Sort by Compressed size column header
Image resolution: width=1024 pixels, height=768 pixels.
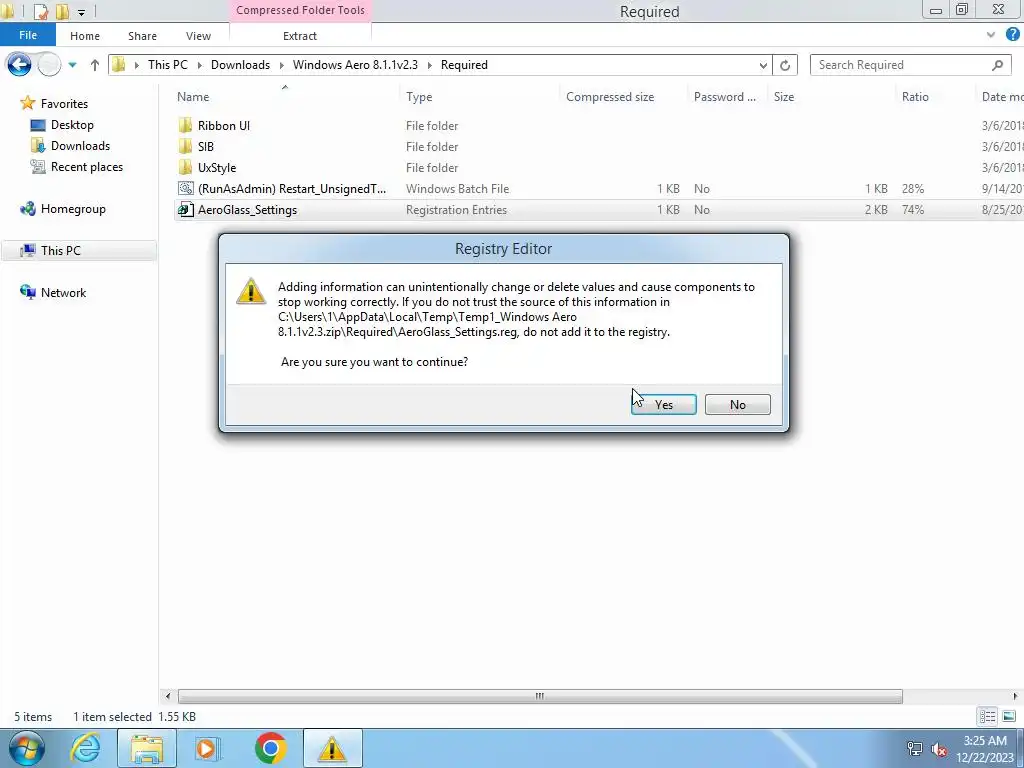click(609, 97)
